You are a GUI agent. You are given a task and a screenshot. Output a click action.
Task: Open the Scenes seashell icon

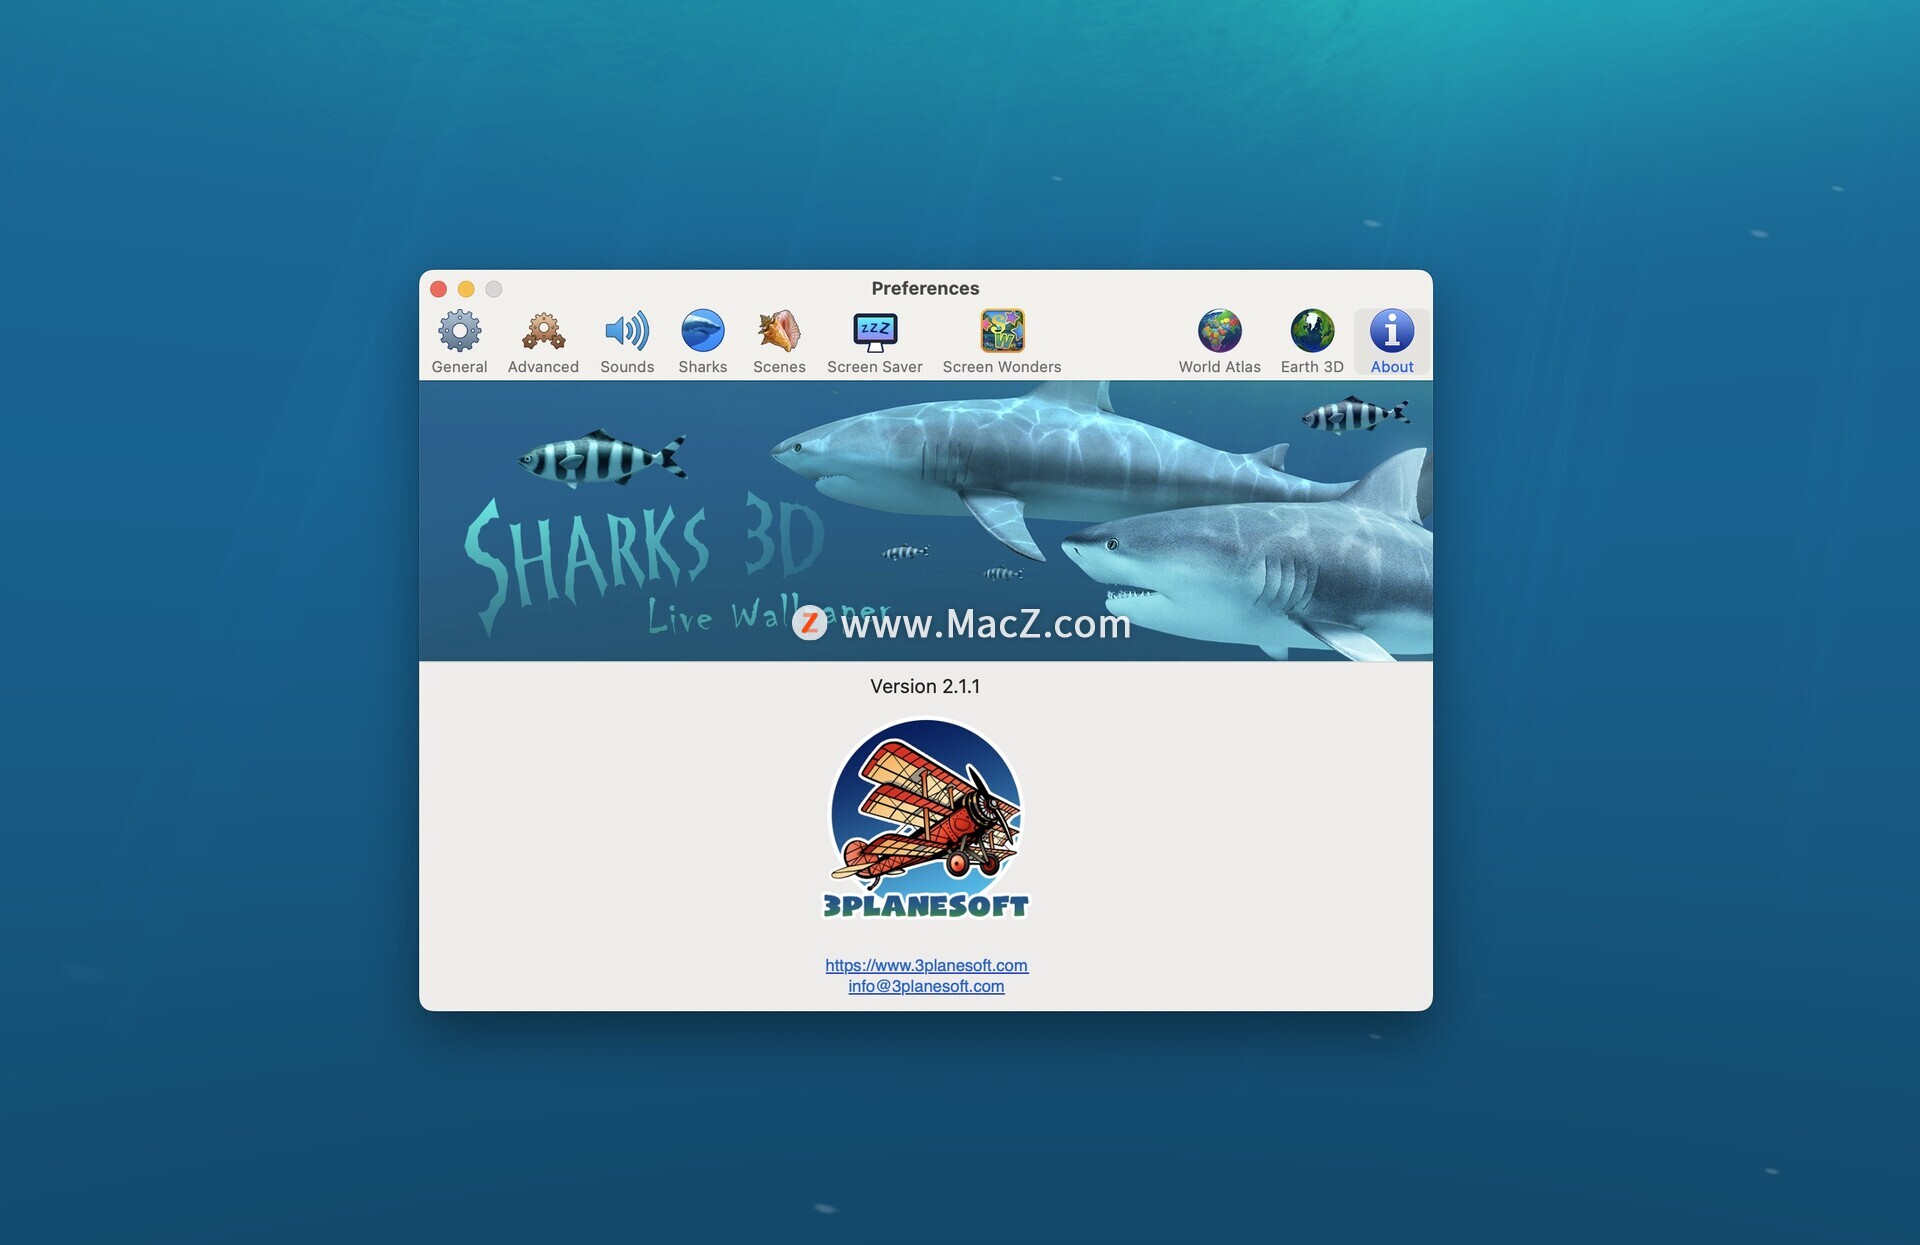tap(779, 332)
